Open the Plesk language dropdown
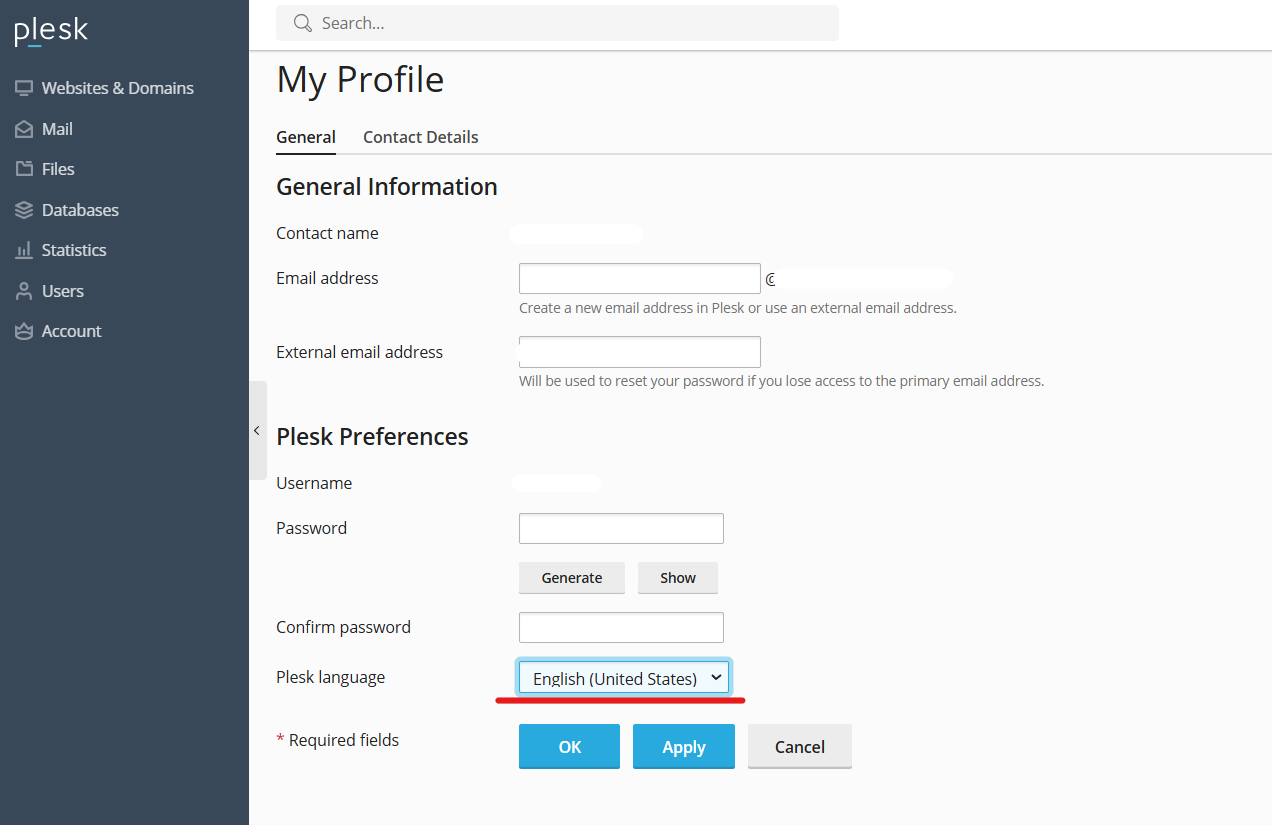 623,677
